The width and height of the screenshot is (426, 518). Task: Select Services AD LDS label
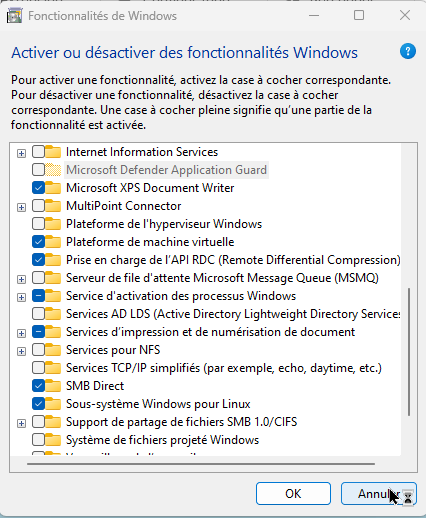click(233, 314)
